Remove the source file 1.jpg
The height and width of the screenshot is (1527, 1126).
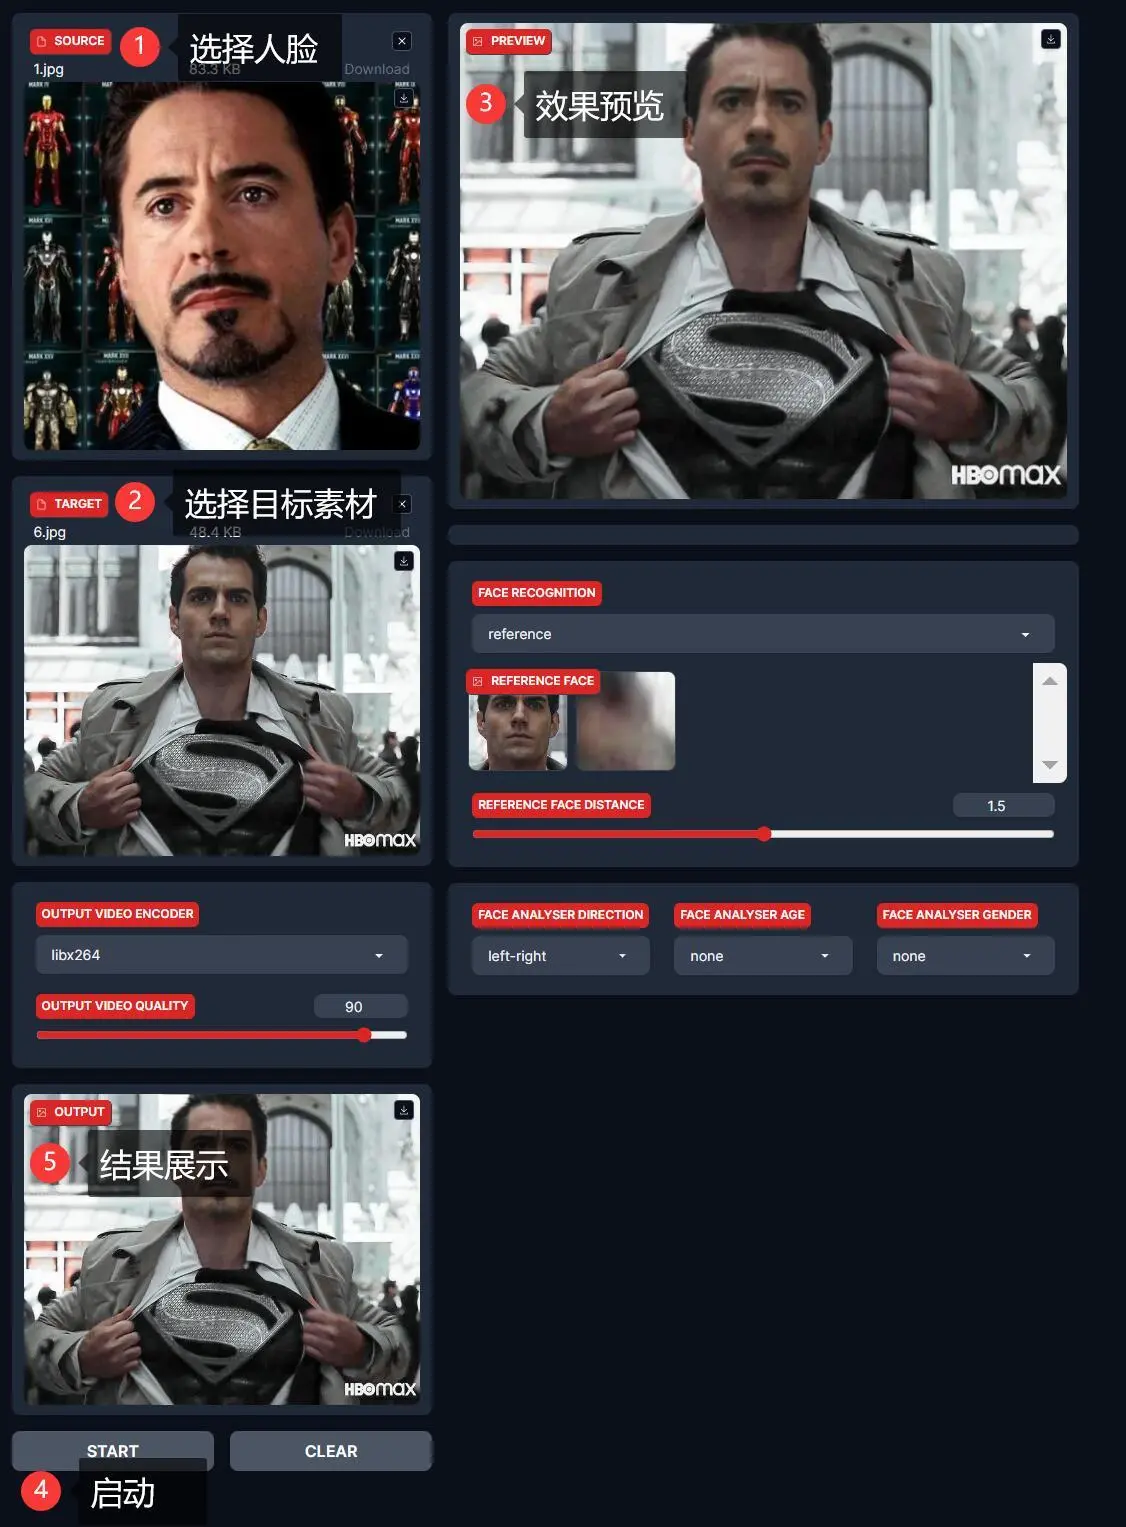[x=402, y=41]
